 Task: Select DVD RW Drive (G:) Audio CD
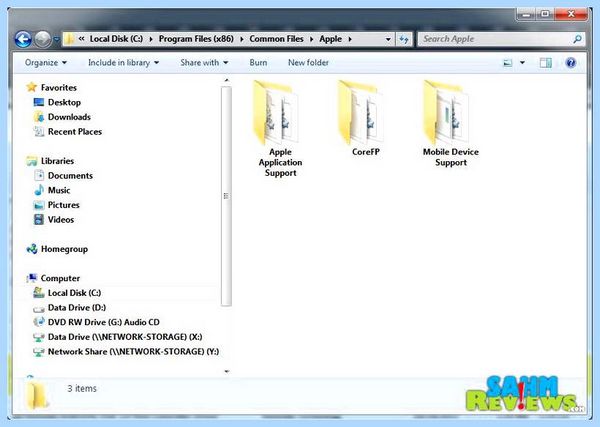[x=104, y=322]
